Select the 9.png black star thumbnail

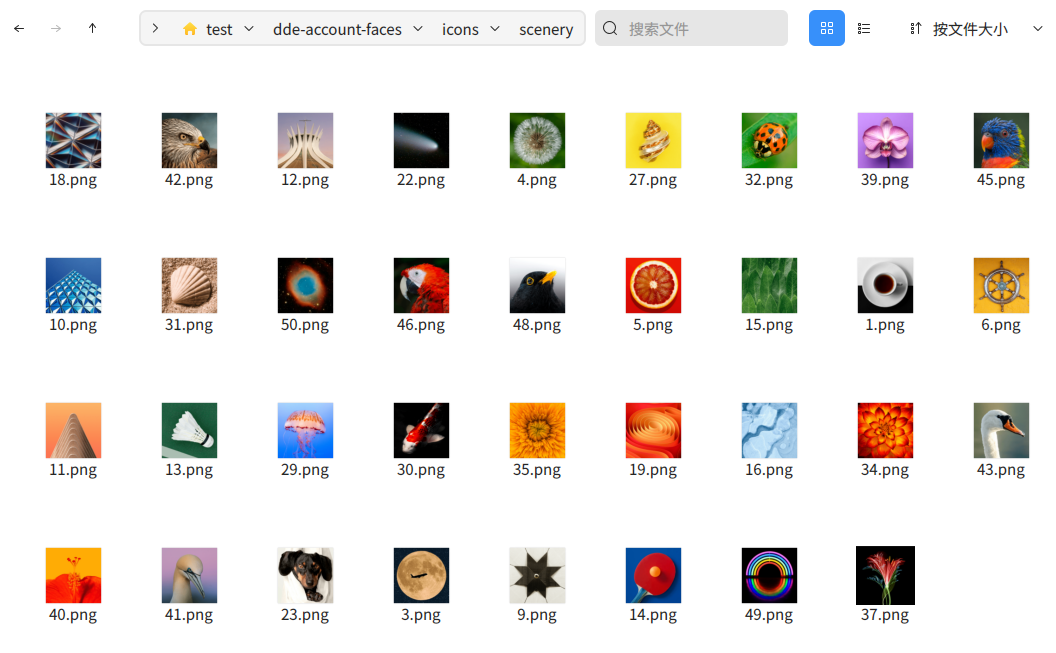pos(537,576)
